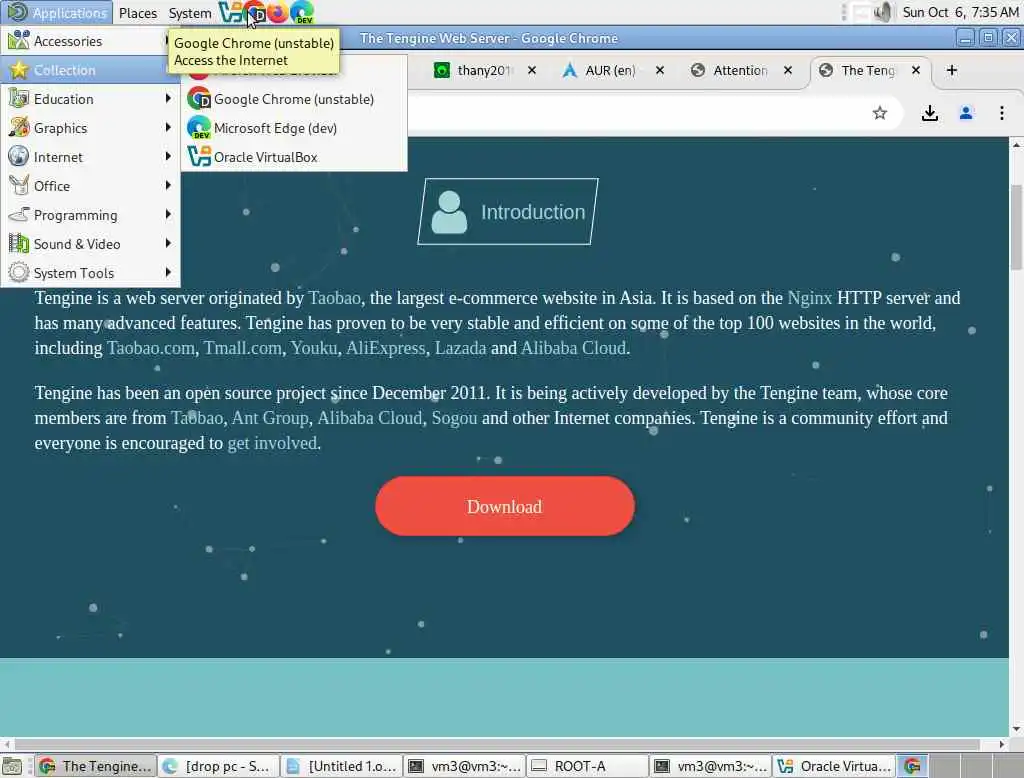The width and height of the screenshot is (1024, 778).
Task: Close the Attention tab
Action: pos(788,70)
